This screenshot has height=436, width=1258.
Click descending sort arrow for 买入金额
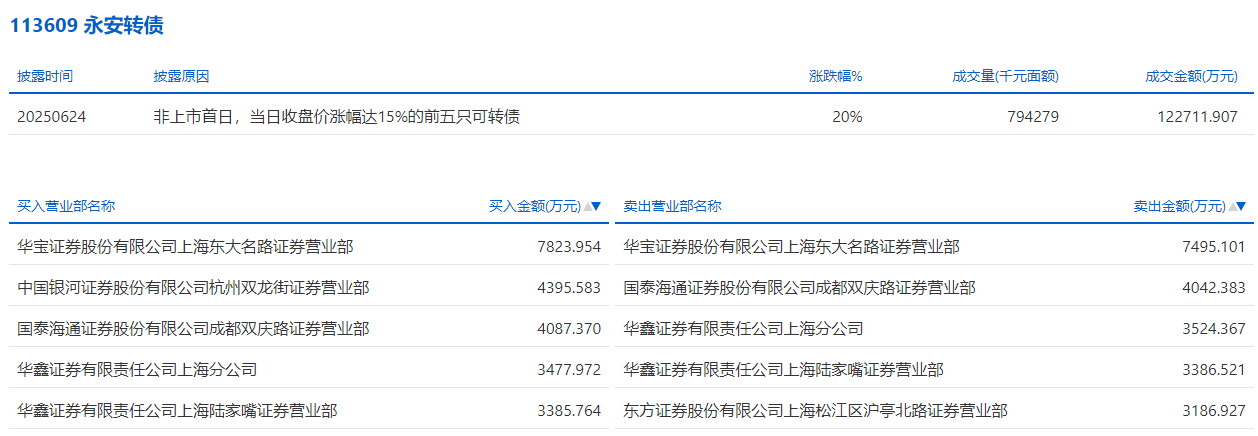597,207
